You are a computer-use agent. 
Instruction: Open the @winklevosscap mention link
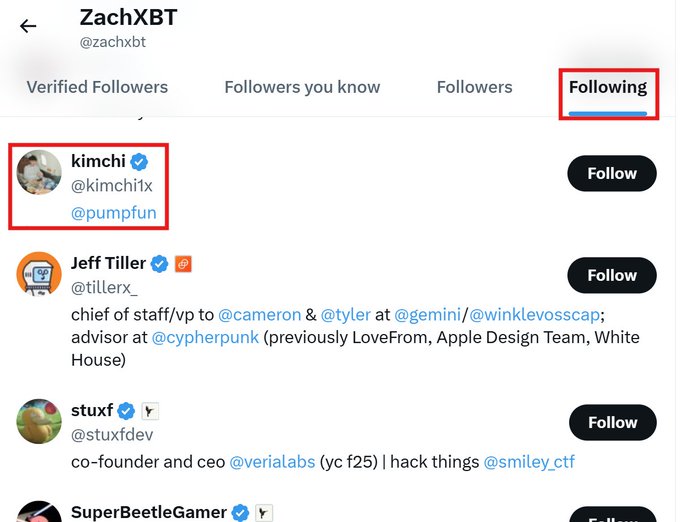pyautogui.click(x=534, y=314)
